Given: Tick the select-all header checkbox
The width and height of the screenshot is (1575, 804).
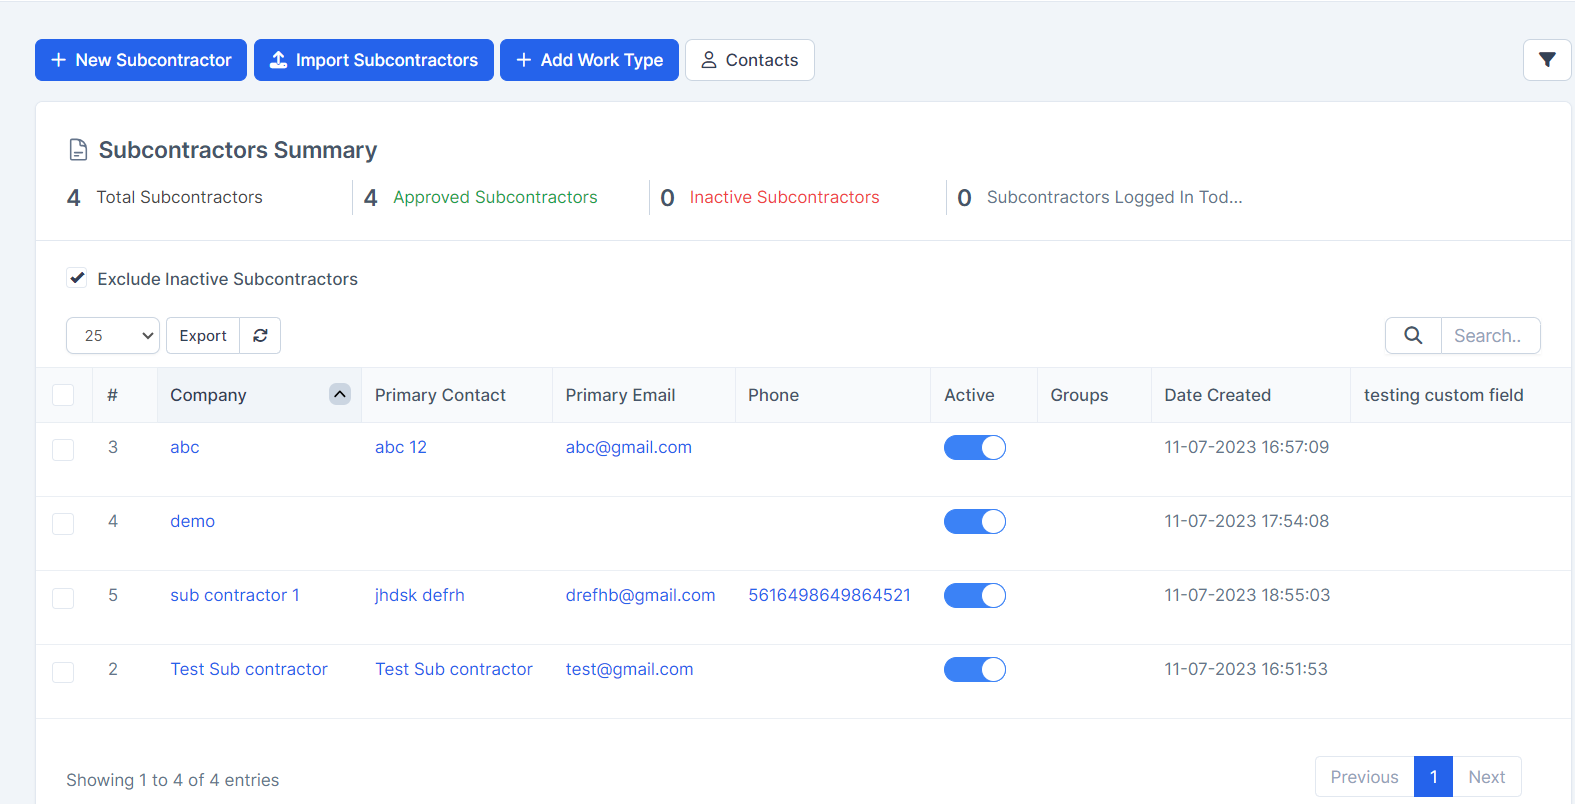Looking at the screenshot, I should click(x=63, y=395).
